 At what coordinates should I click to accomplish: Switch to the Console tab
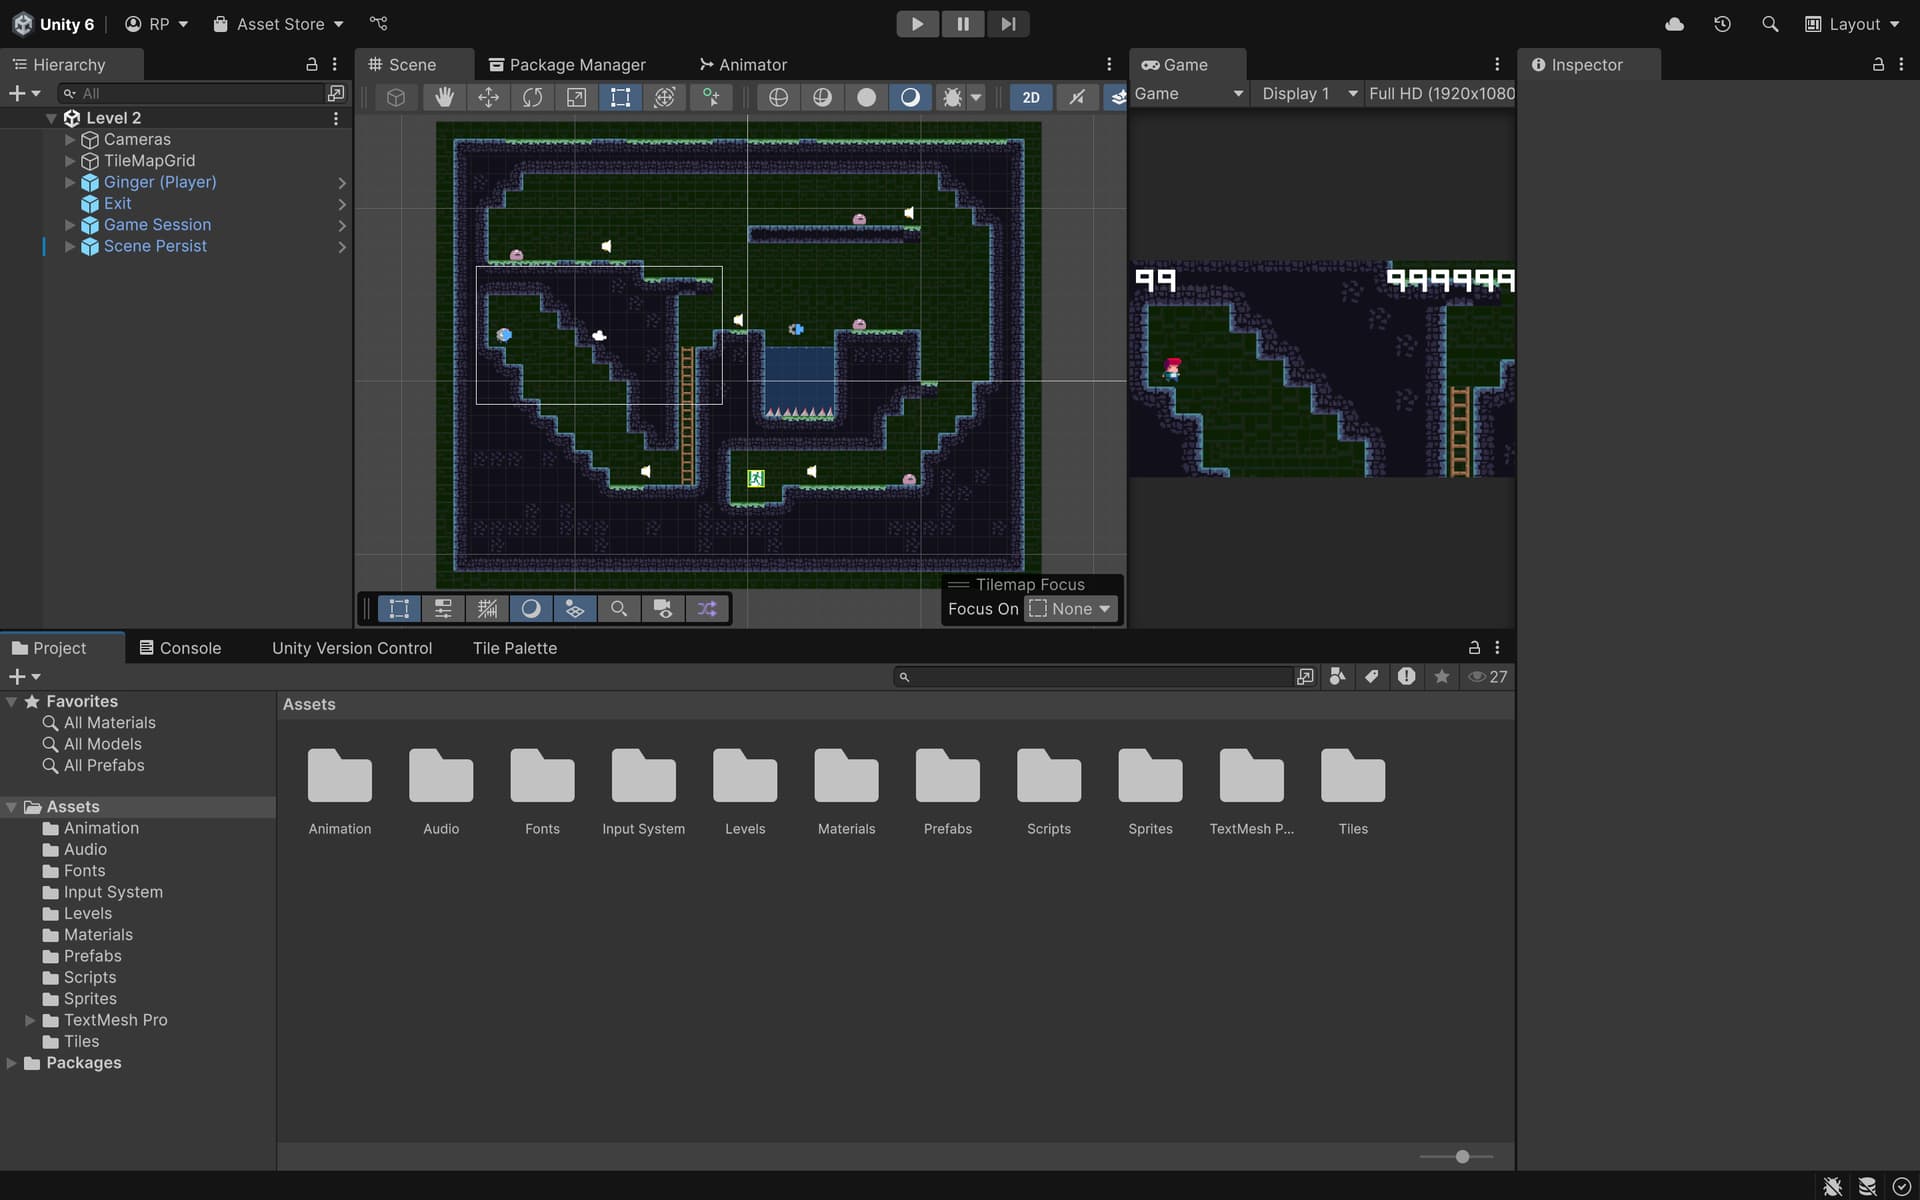[180, 648]
